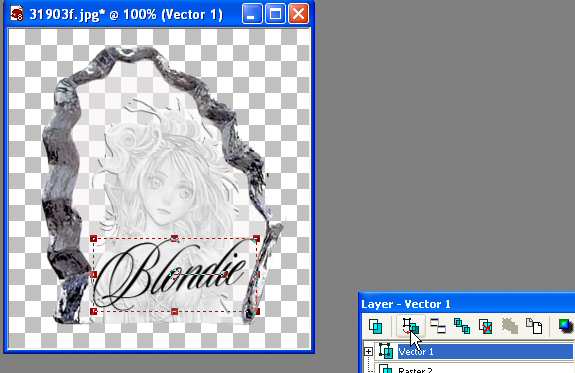This screenshot has width=575, height=373.
Task: Click the bottom-center selection handle of text
Action: click(x=175, y=311)
